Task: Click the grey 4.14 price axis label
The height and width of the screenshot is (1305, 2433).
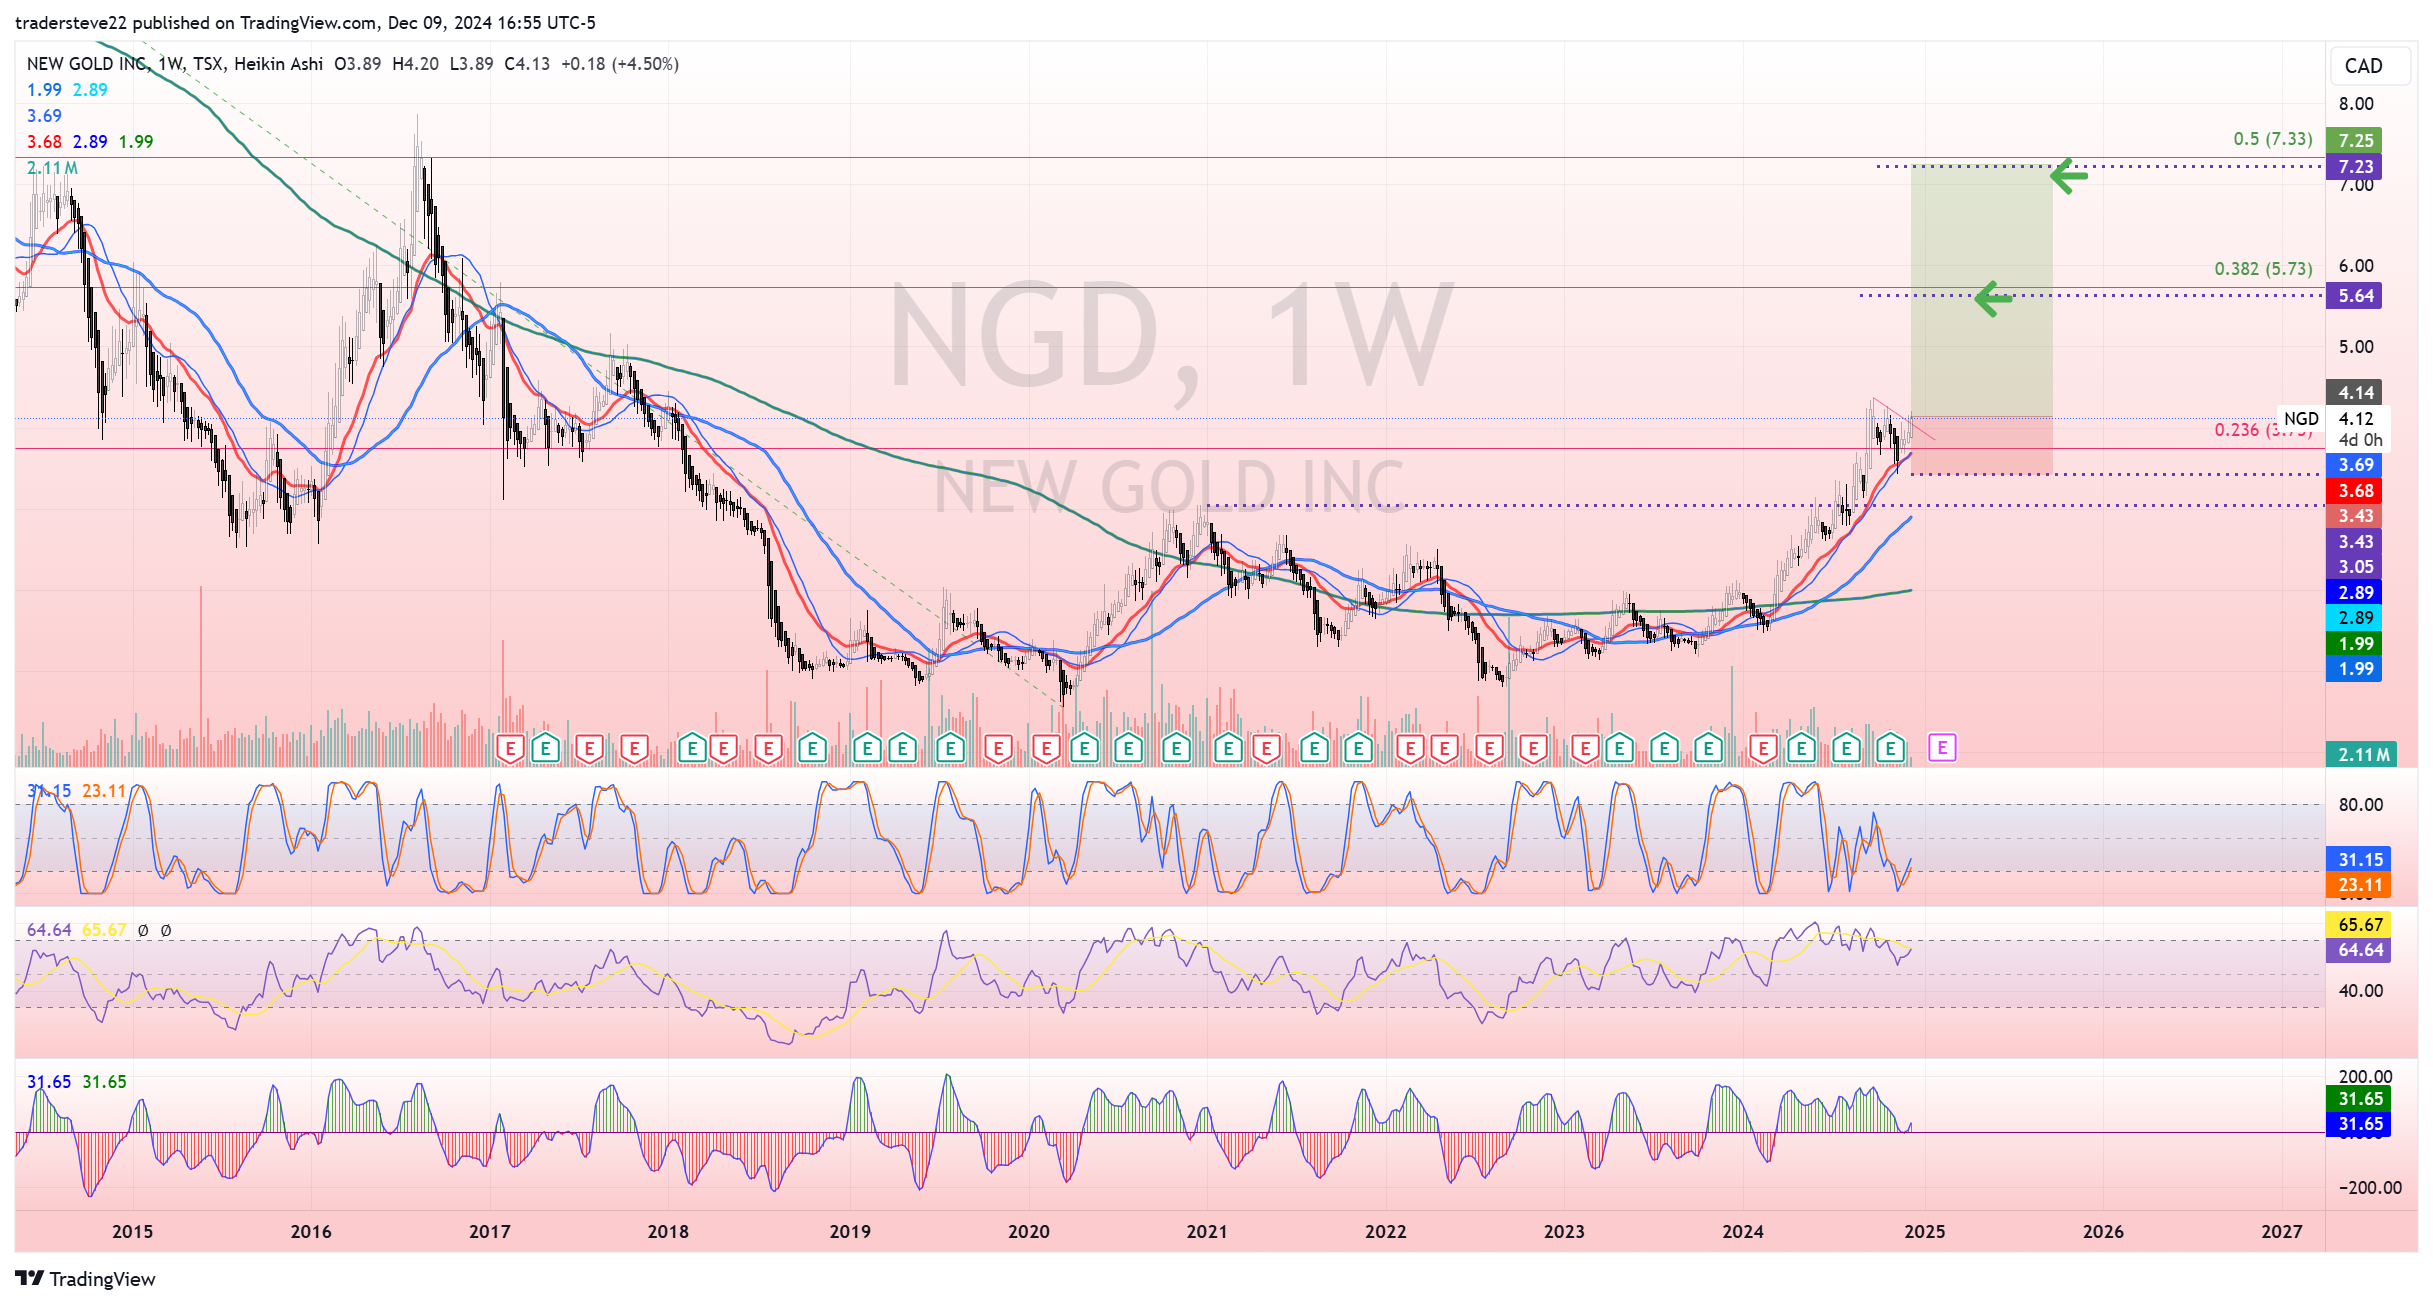Action: (2355, 393)
